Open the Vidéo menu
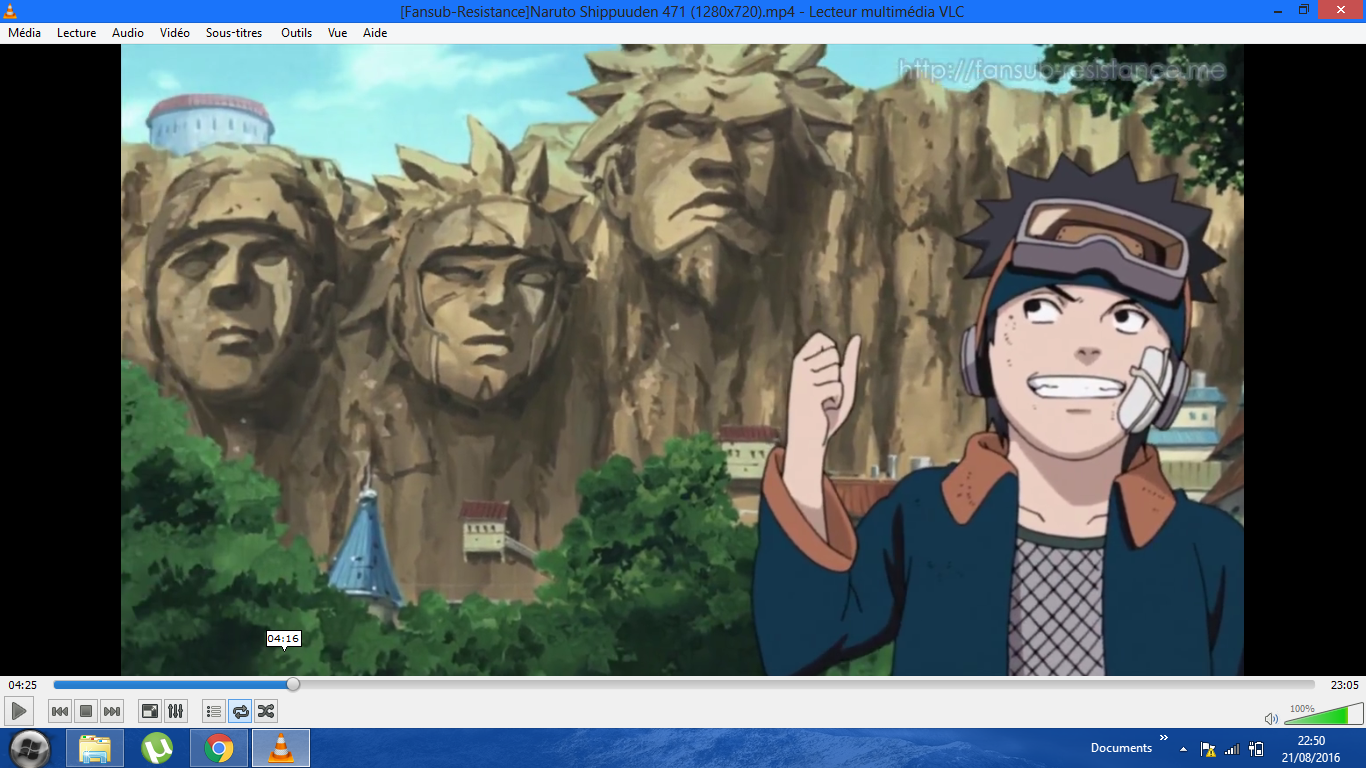1366x768 pixels. coord(175,33)
